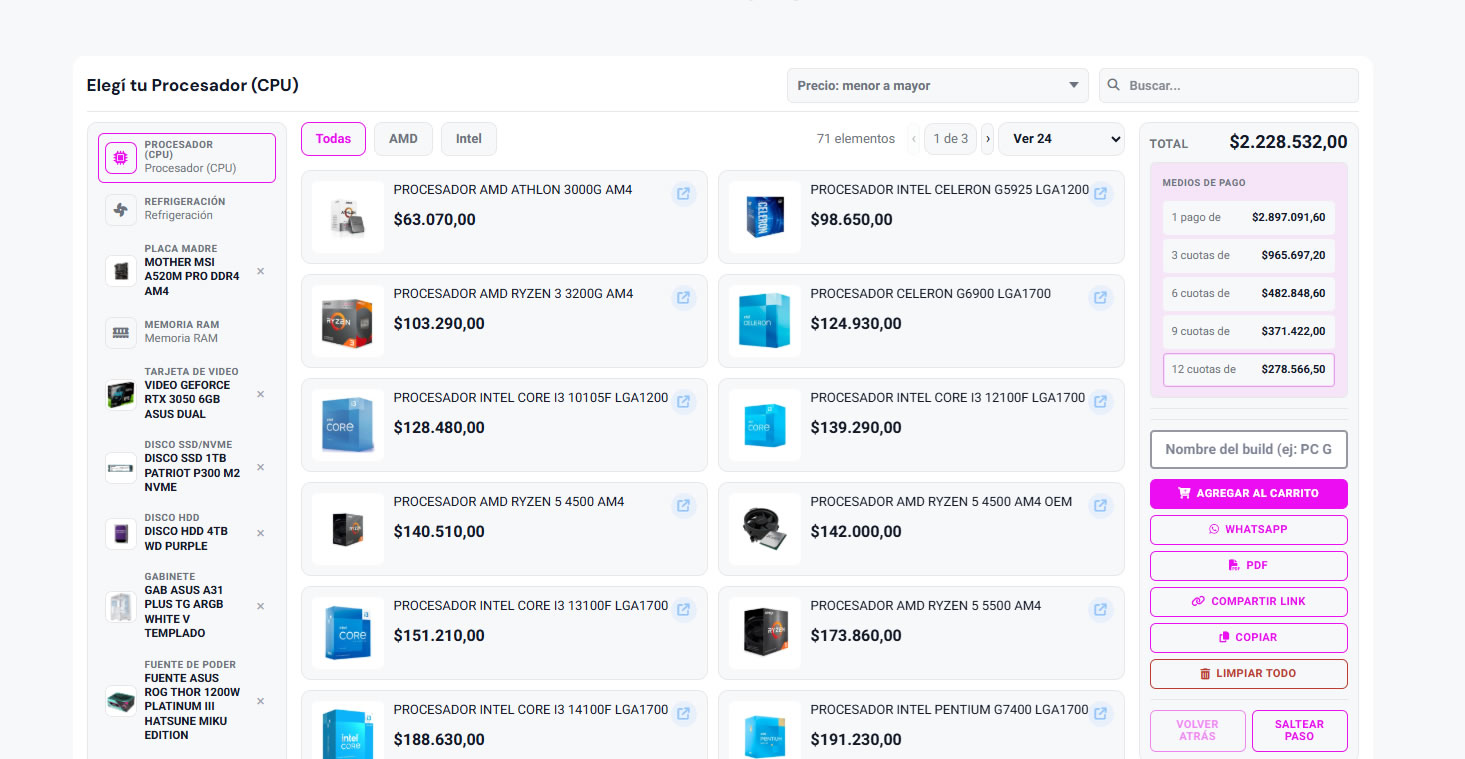Click Compartir Link button
This screenshot has width=1465, height=759.
click(x=1248, y=601)
